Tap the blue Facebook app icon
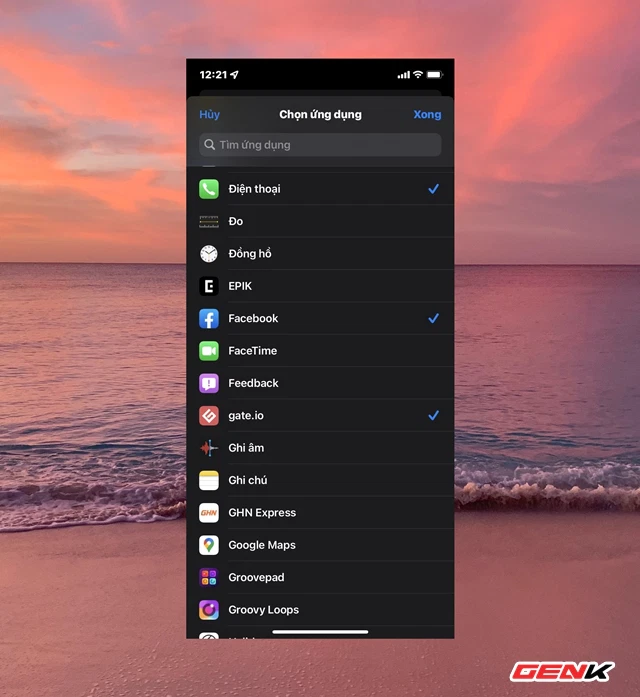 [208, 318]
